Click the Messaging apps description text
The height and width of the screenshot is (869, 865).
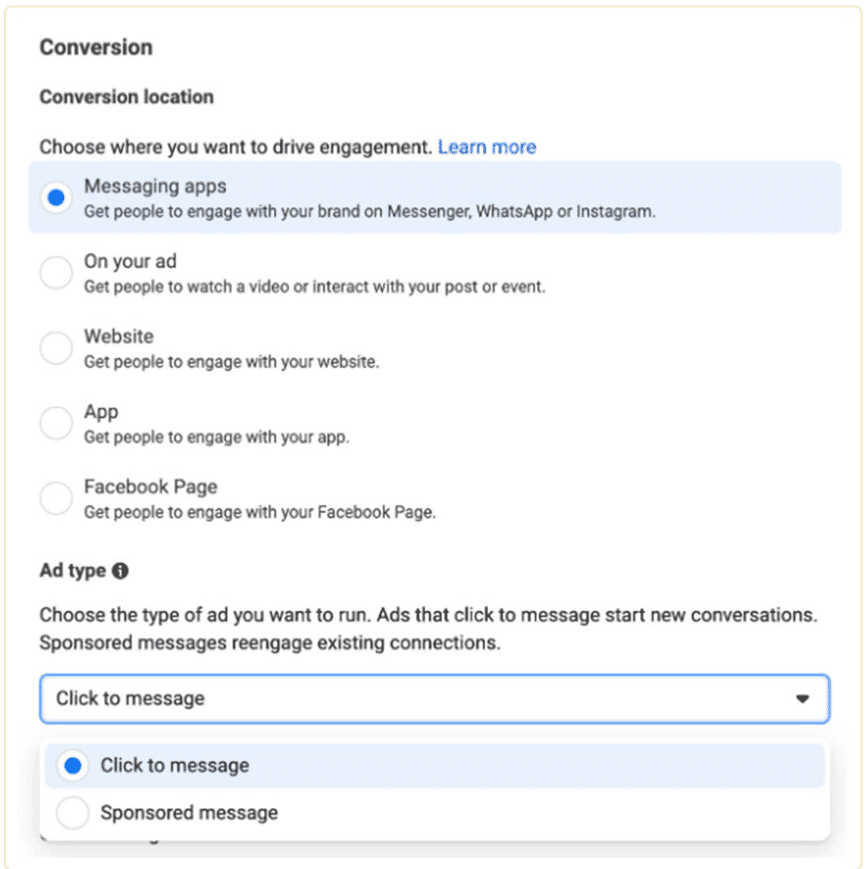[370, 212]
